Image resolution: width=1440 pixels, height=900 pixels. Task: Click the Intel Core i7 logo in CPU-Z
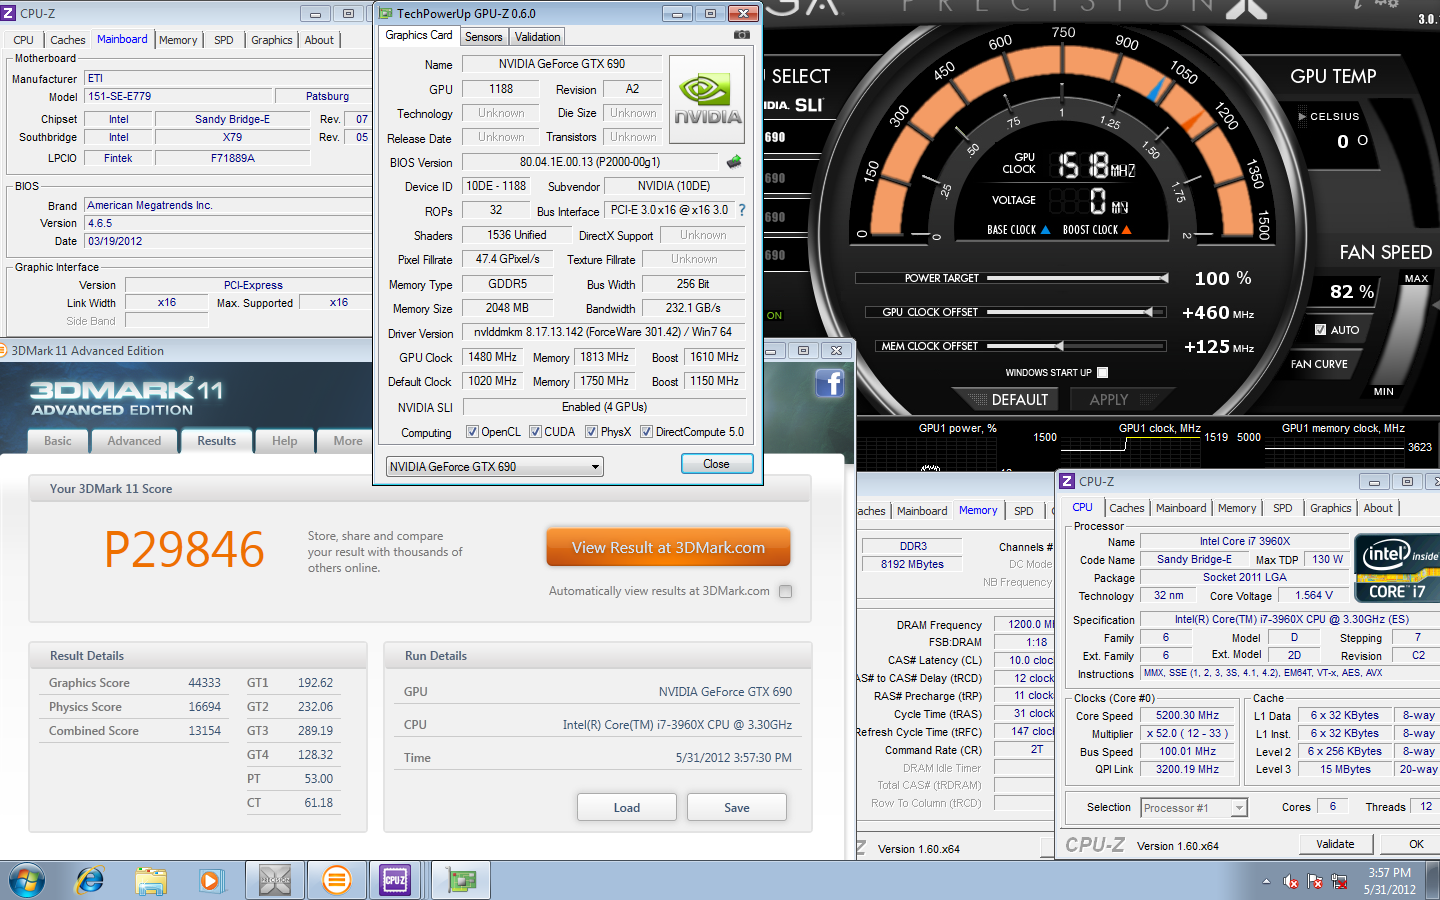click(x=1397, y=570)
